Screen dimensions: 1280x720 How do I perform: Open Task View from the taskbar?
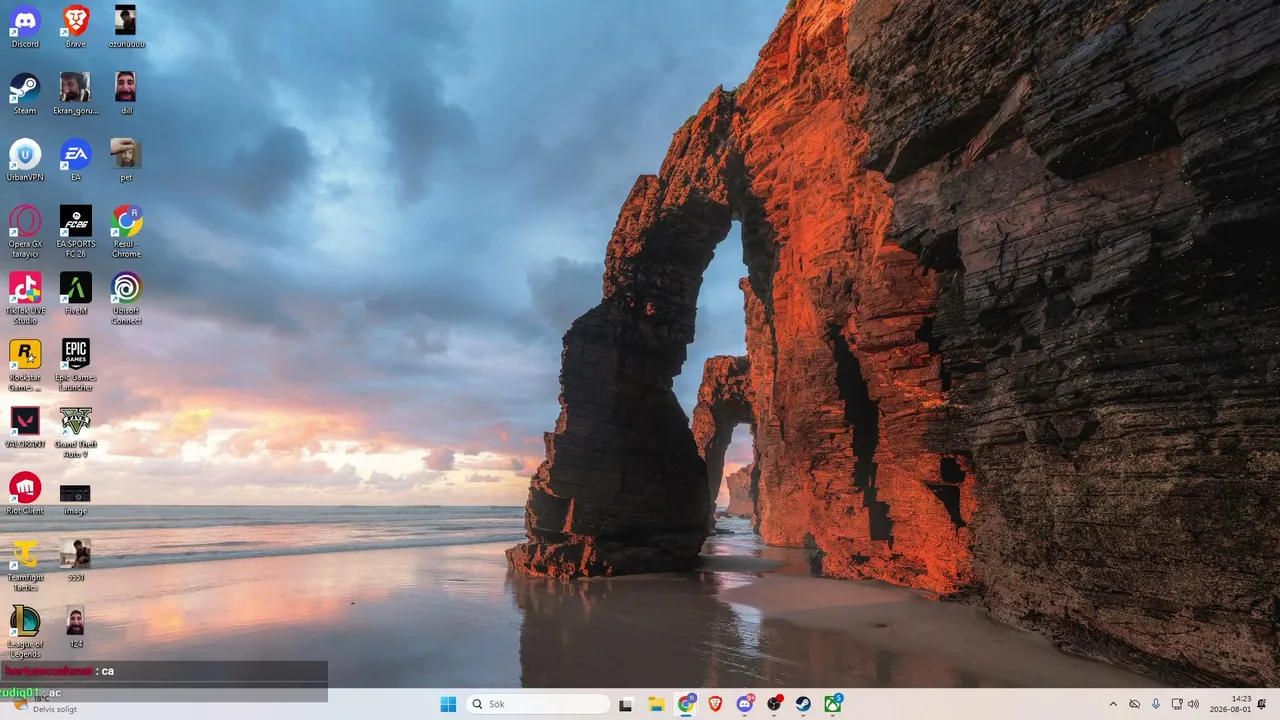(626, 704)
